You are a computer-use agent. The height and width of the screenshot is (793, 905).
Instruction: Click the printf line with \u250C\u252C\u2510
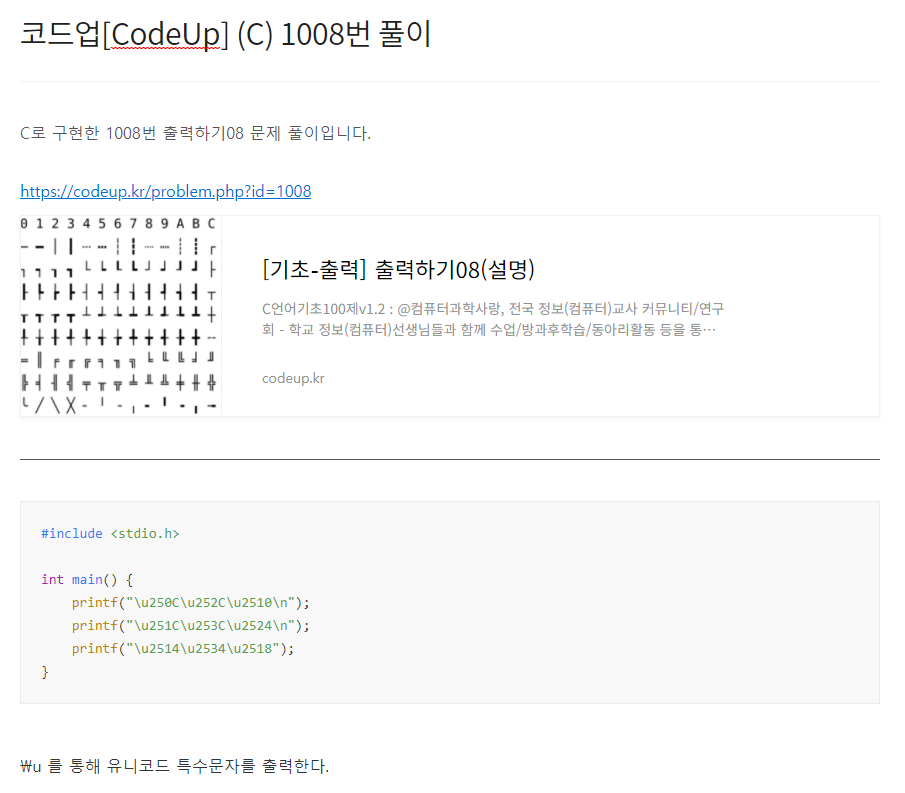tap(190, 603)
